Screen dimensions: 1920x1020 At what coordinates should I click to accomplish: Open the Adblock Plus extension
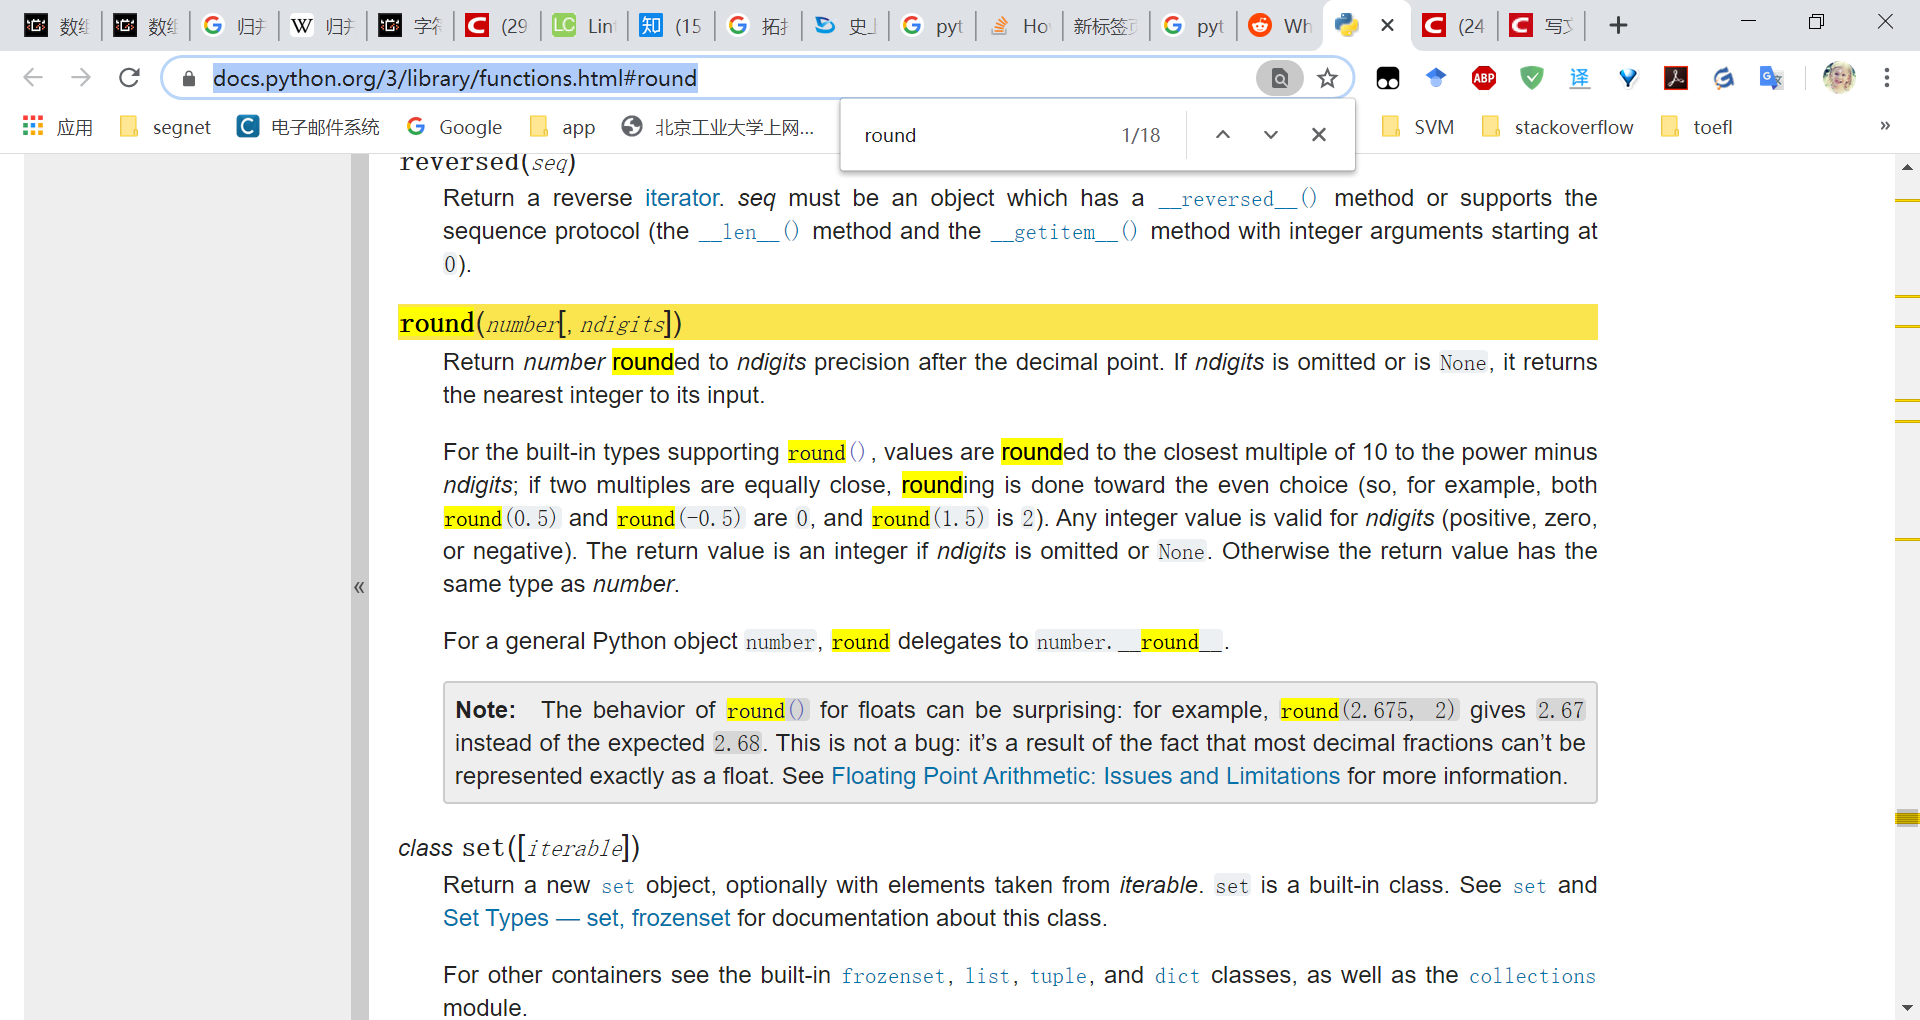1484,77
